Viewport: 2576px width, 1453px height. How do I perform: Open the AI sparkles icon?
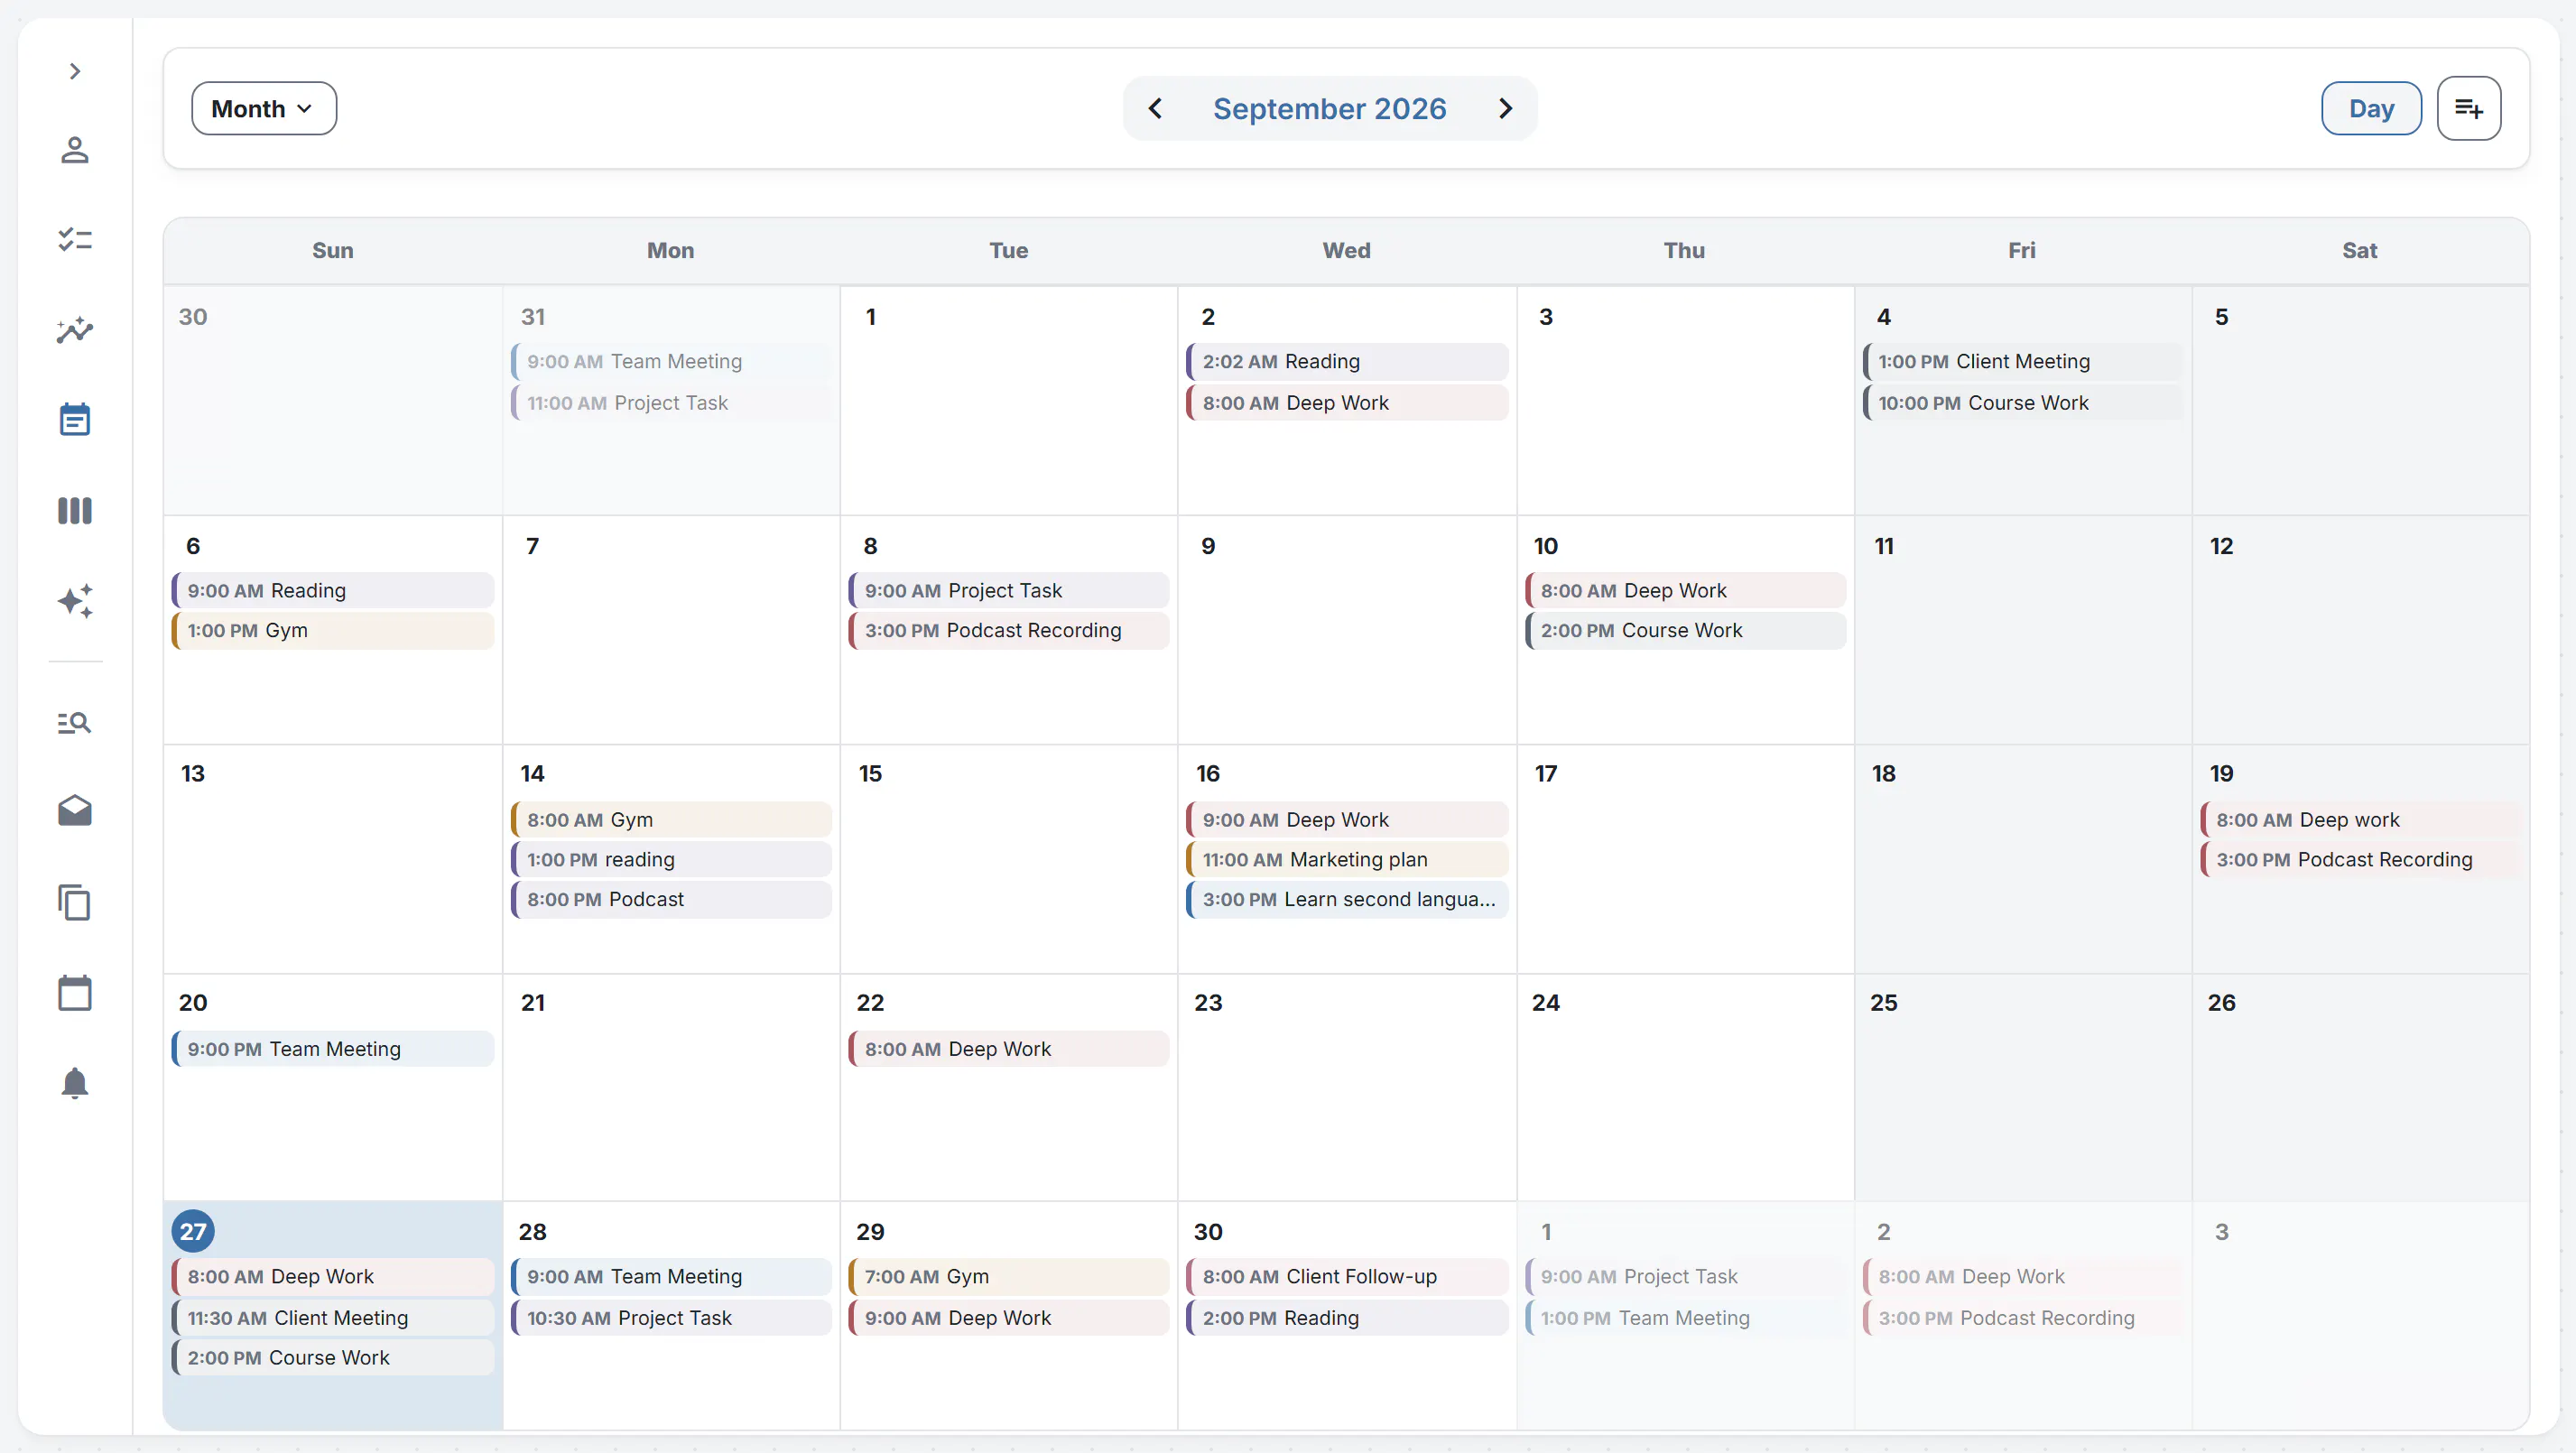coord(75,601)
